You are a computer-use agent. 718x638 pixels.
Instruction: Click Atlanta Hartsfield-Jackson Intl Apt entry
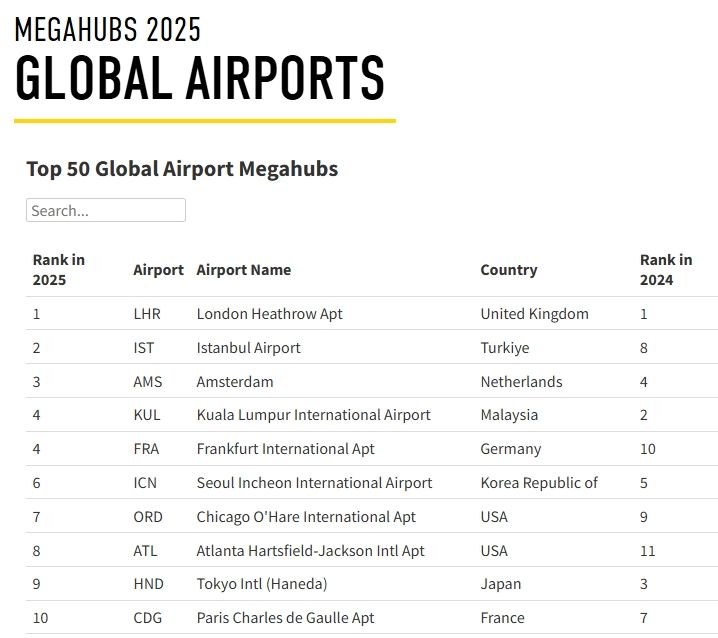pyautogui.click(x=310, y=551)
